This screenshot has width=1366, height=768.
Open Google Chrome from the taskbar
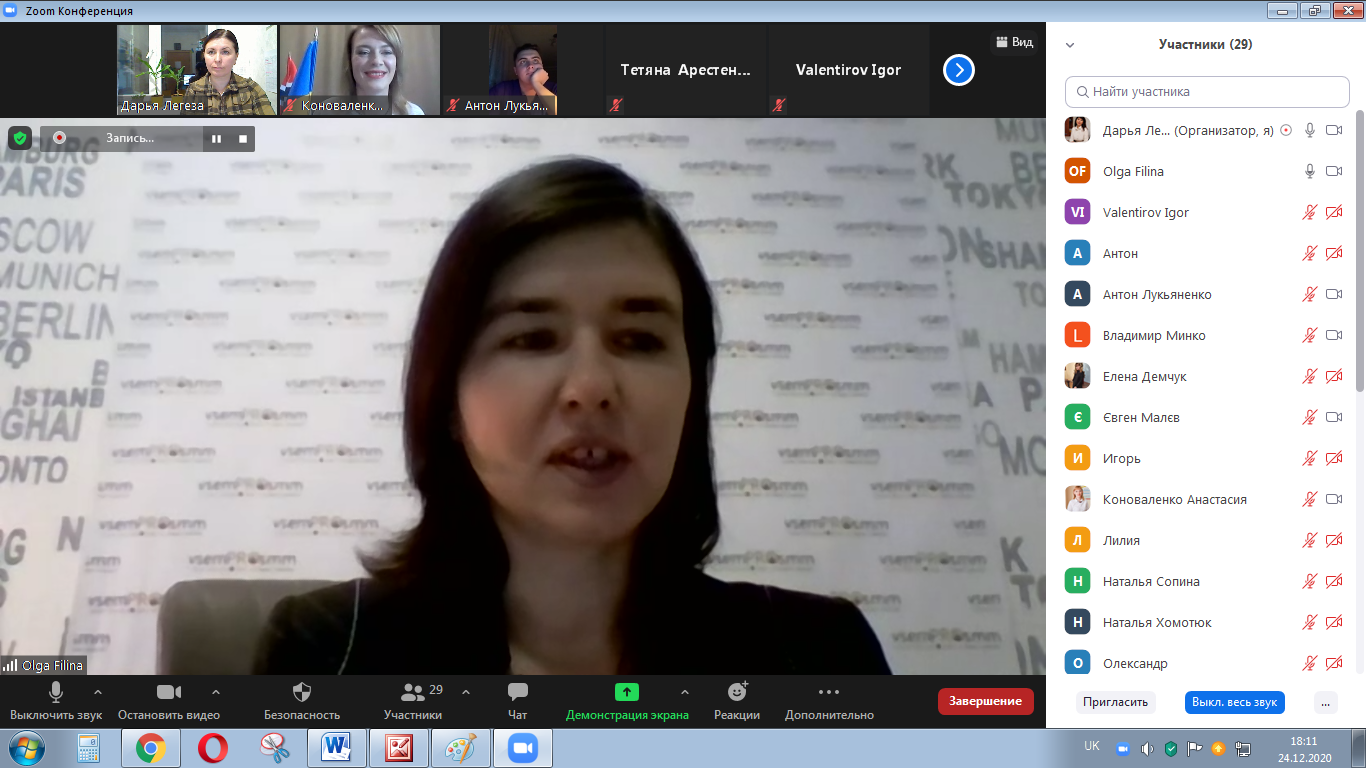point(151,748)
